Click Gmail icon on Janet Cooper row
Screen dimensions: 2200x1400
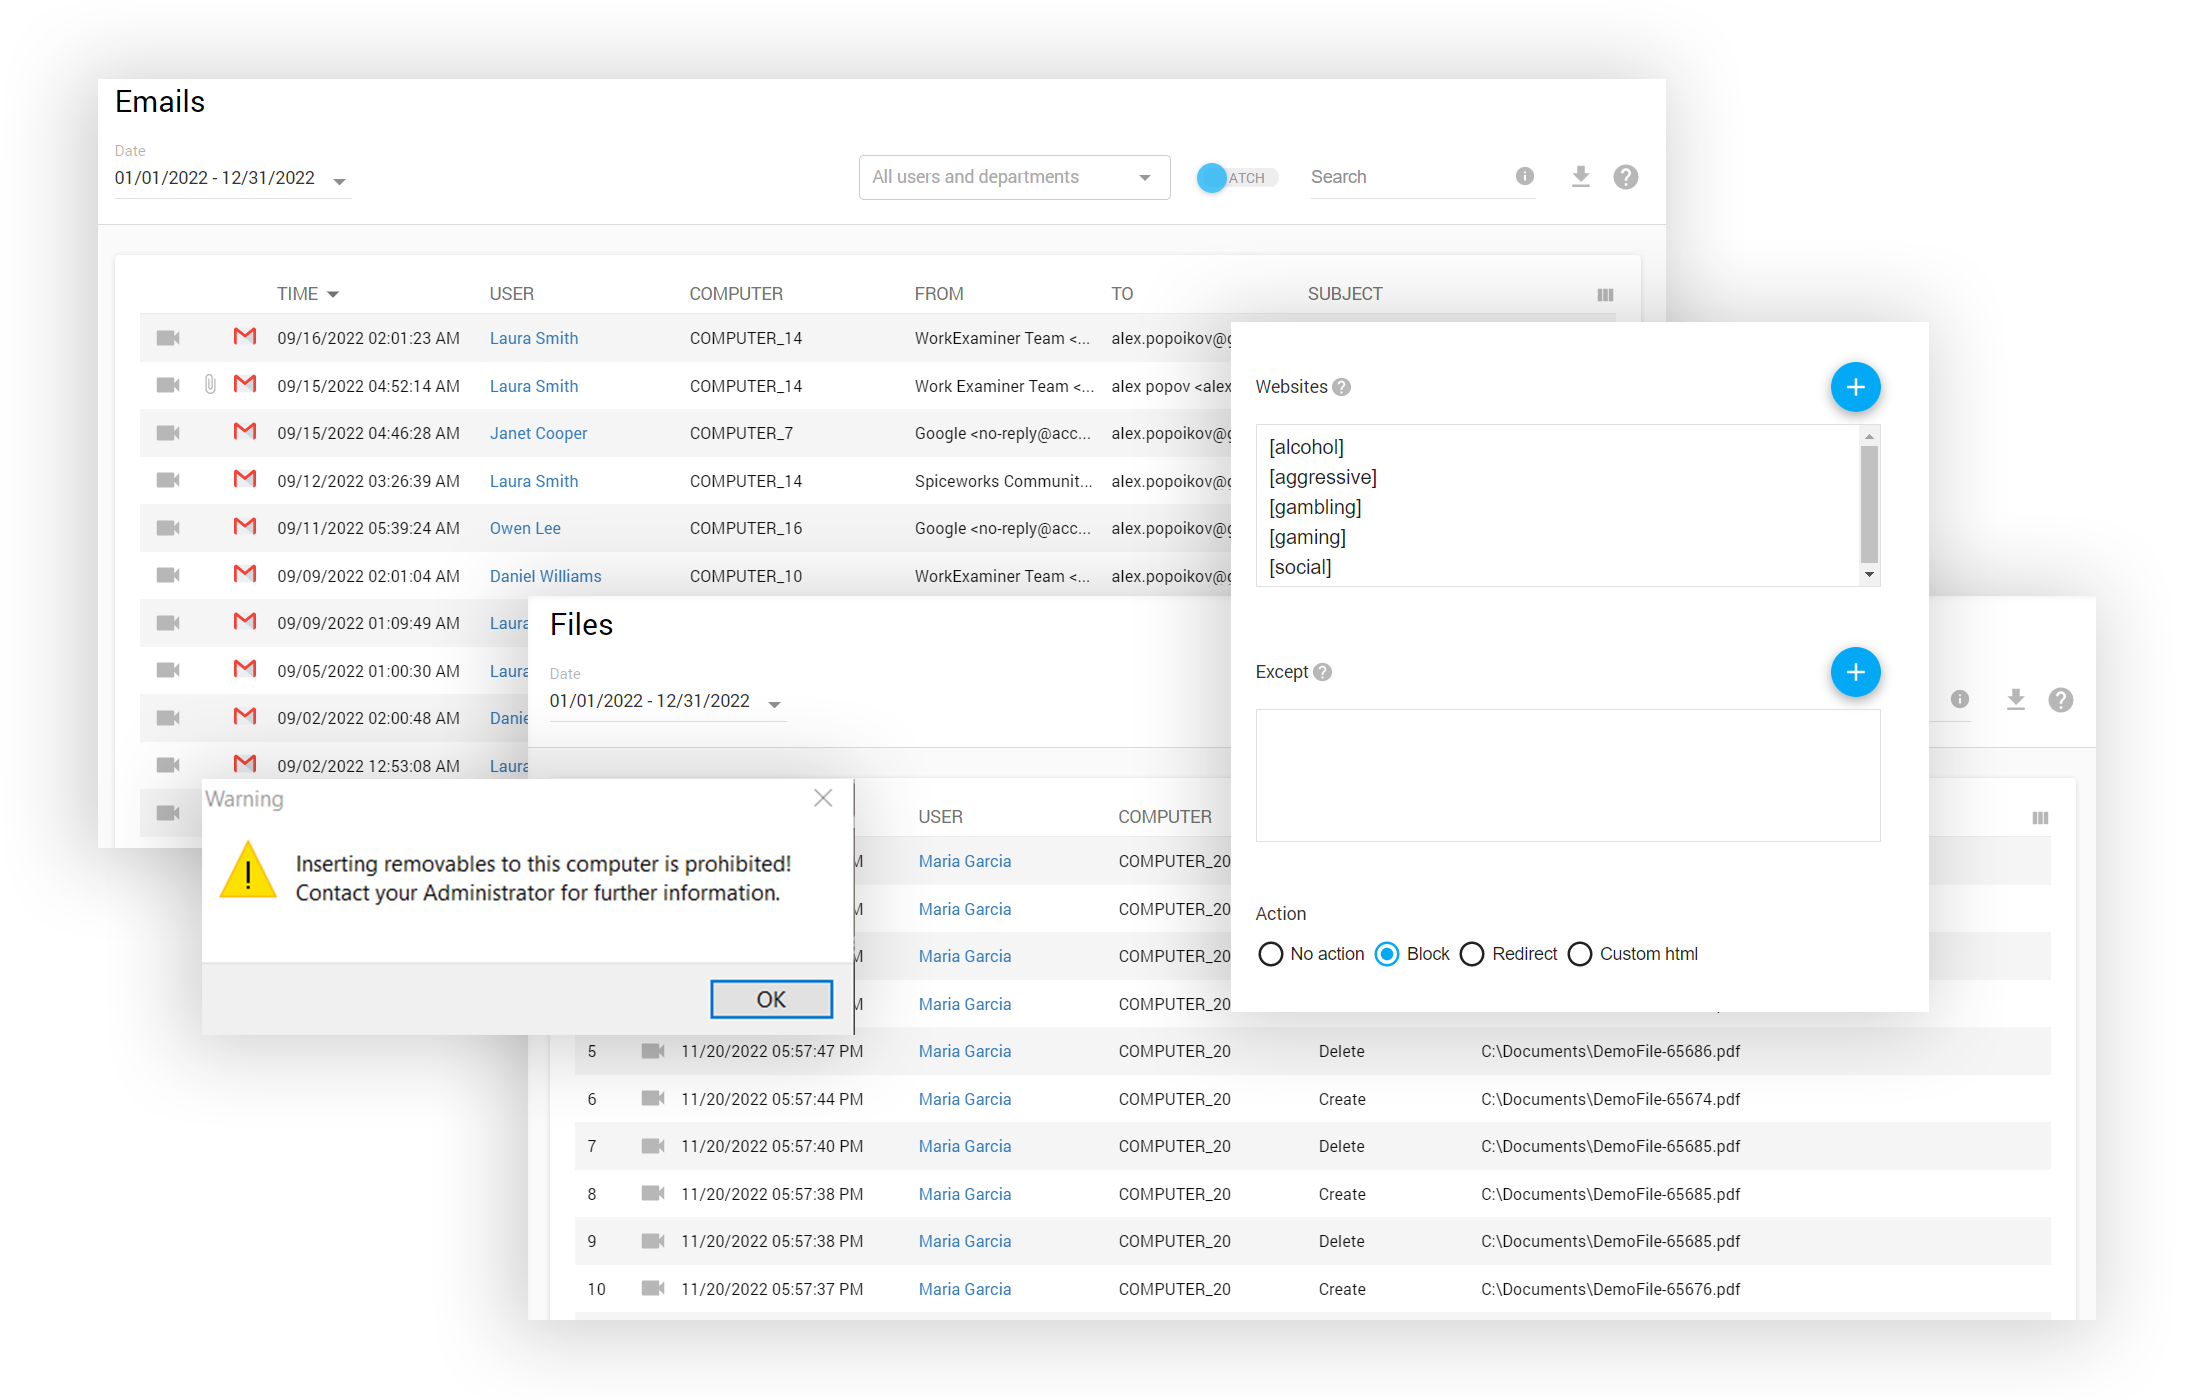245,432
